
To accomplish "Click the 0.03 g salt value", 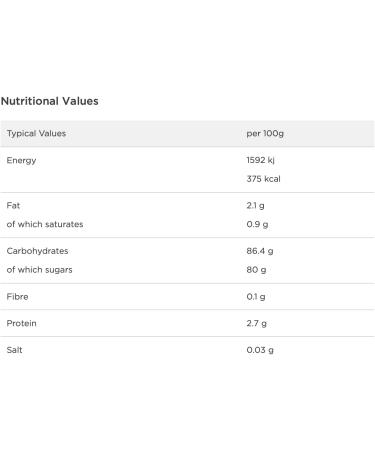I will pos(260,350).
